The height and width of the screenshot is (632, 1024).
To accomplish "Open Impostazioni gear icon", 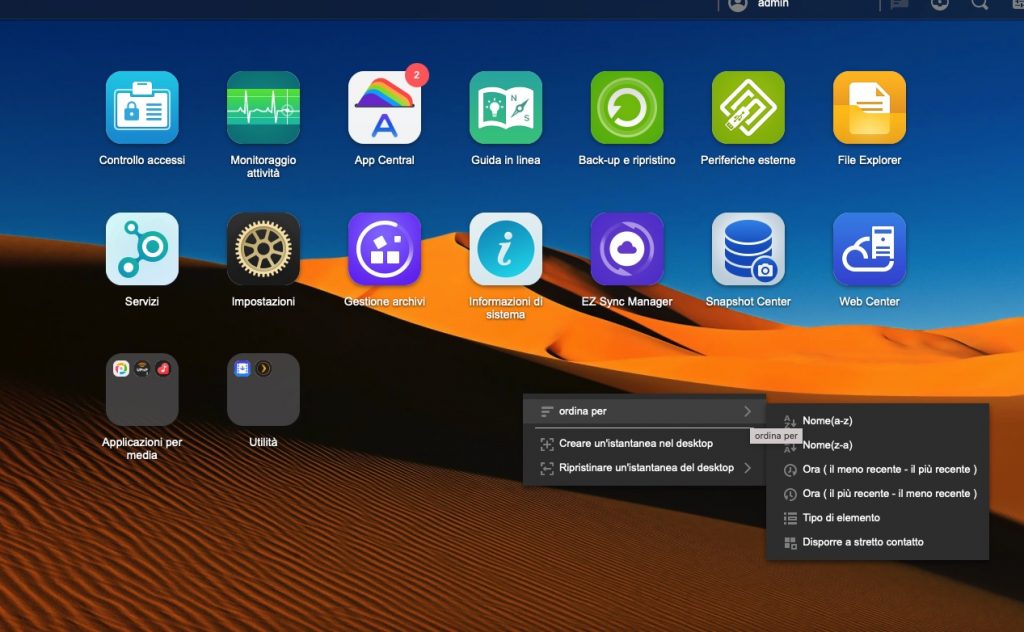I will 263,249.
